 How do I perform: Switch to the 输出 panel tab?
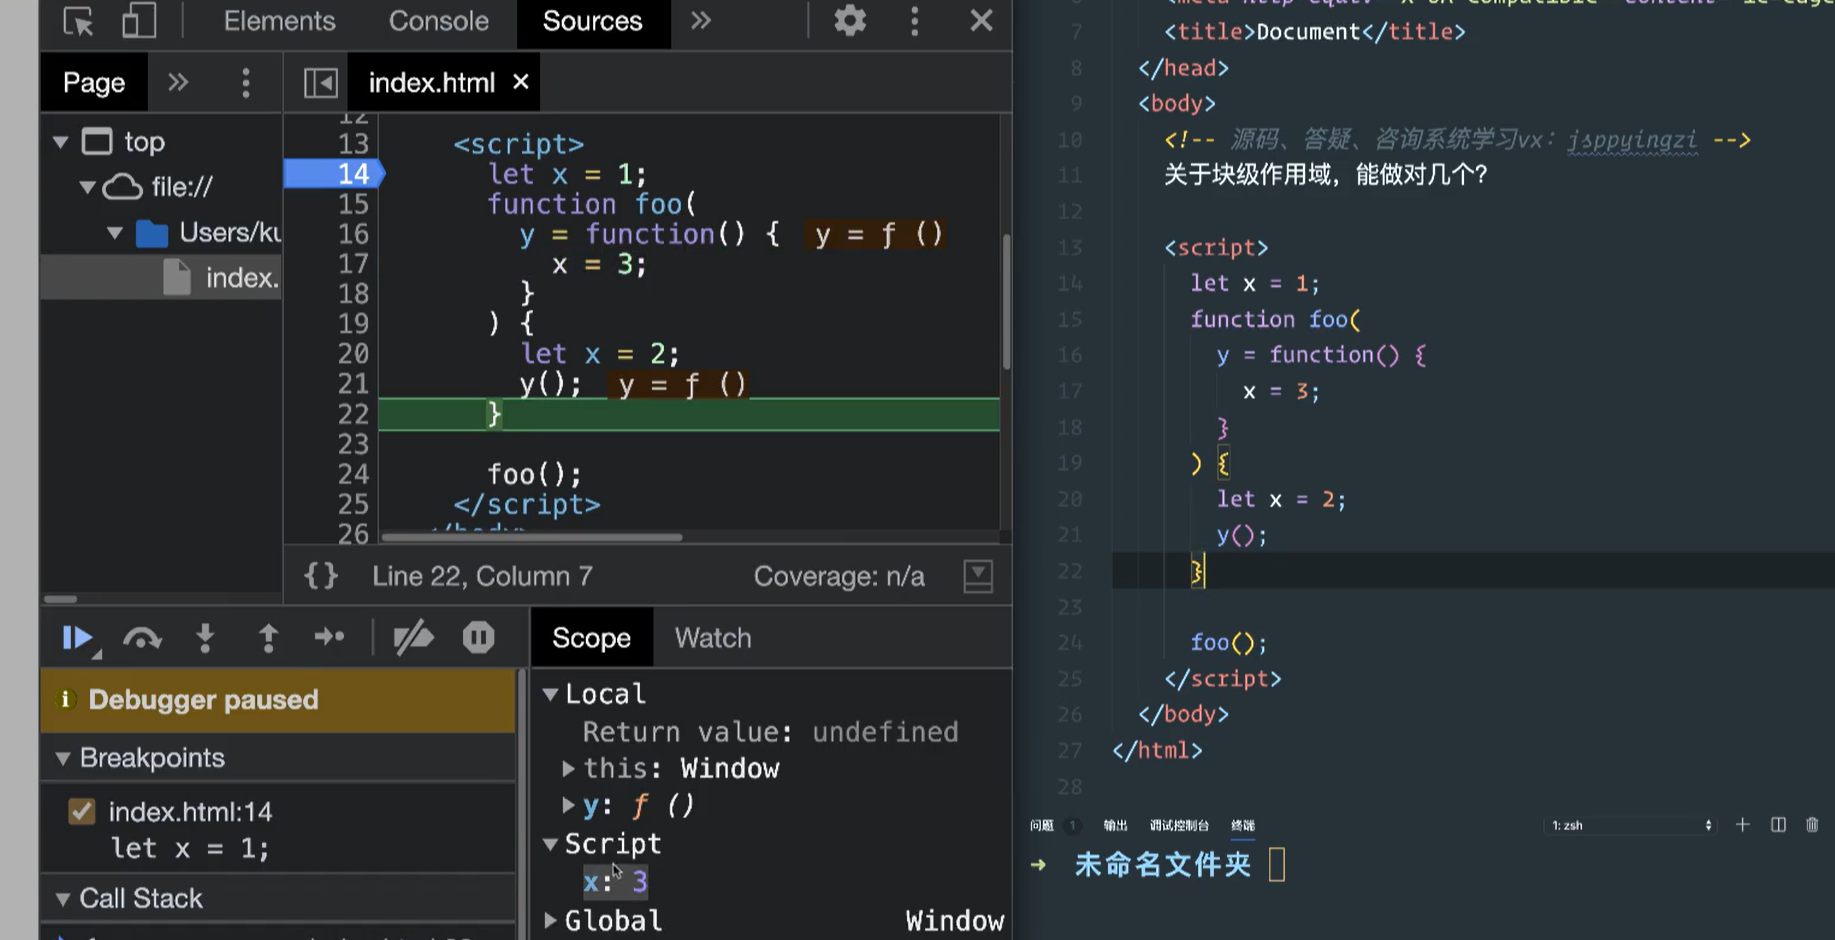tap(1115, 825)
